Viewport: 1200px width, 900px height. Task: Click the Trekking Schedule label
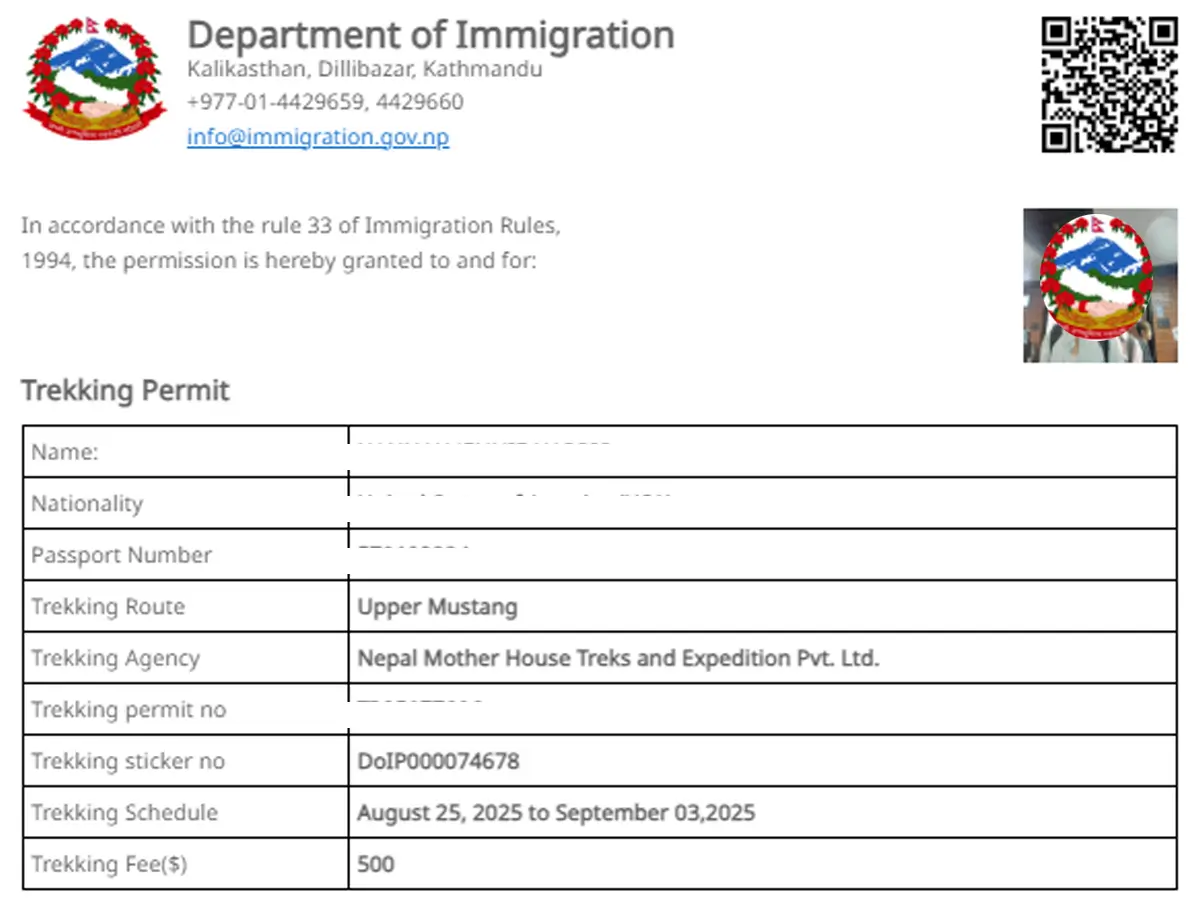(x=124, y=813)
